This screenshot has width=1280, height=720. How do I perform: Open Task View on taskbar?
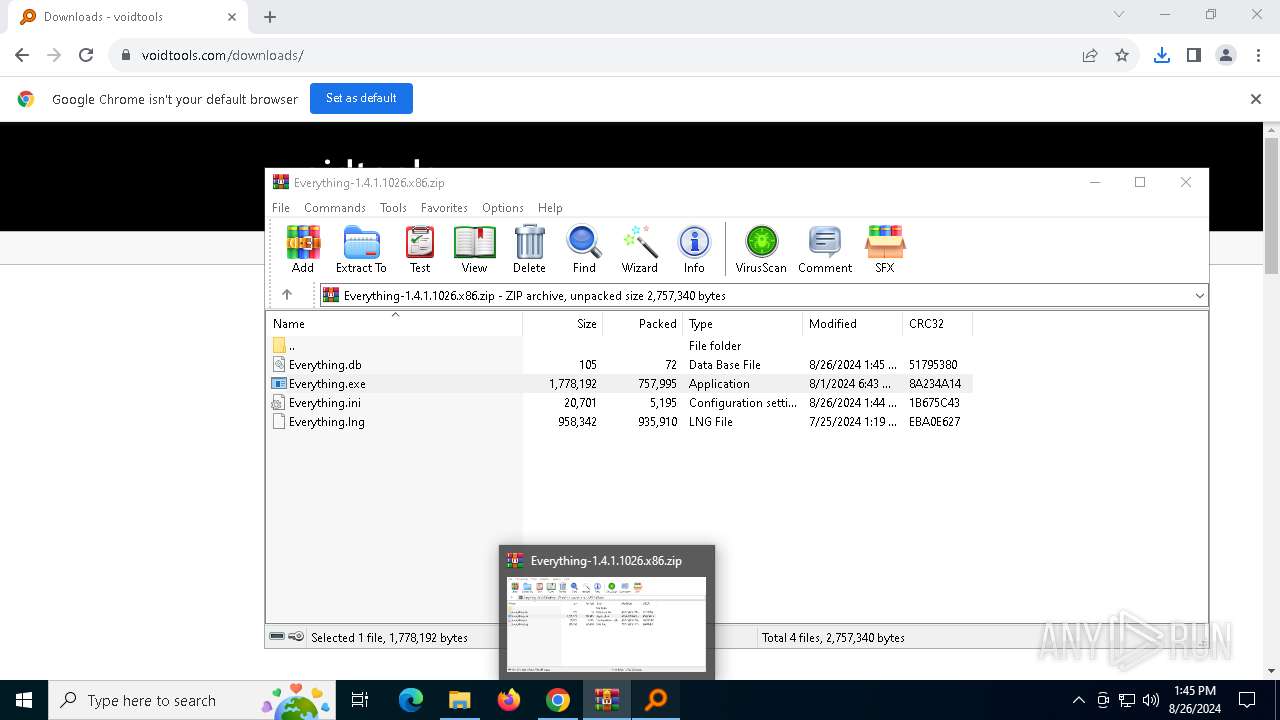click(361, 700)
